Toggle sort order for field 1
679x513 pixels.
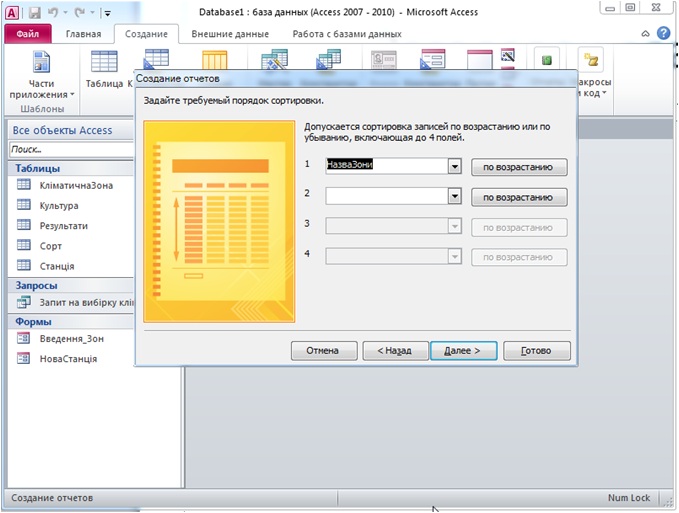click(x=519, y=167)
